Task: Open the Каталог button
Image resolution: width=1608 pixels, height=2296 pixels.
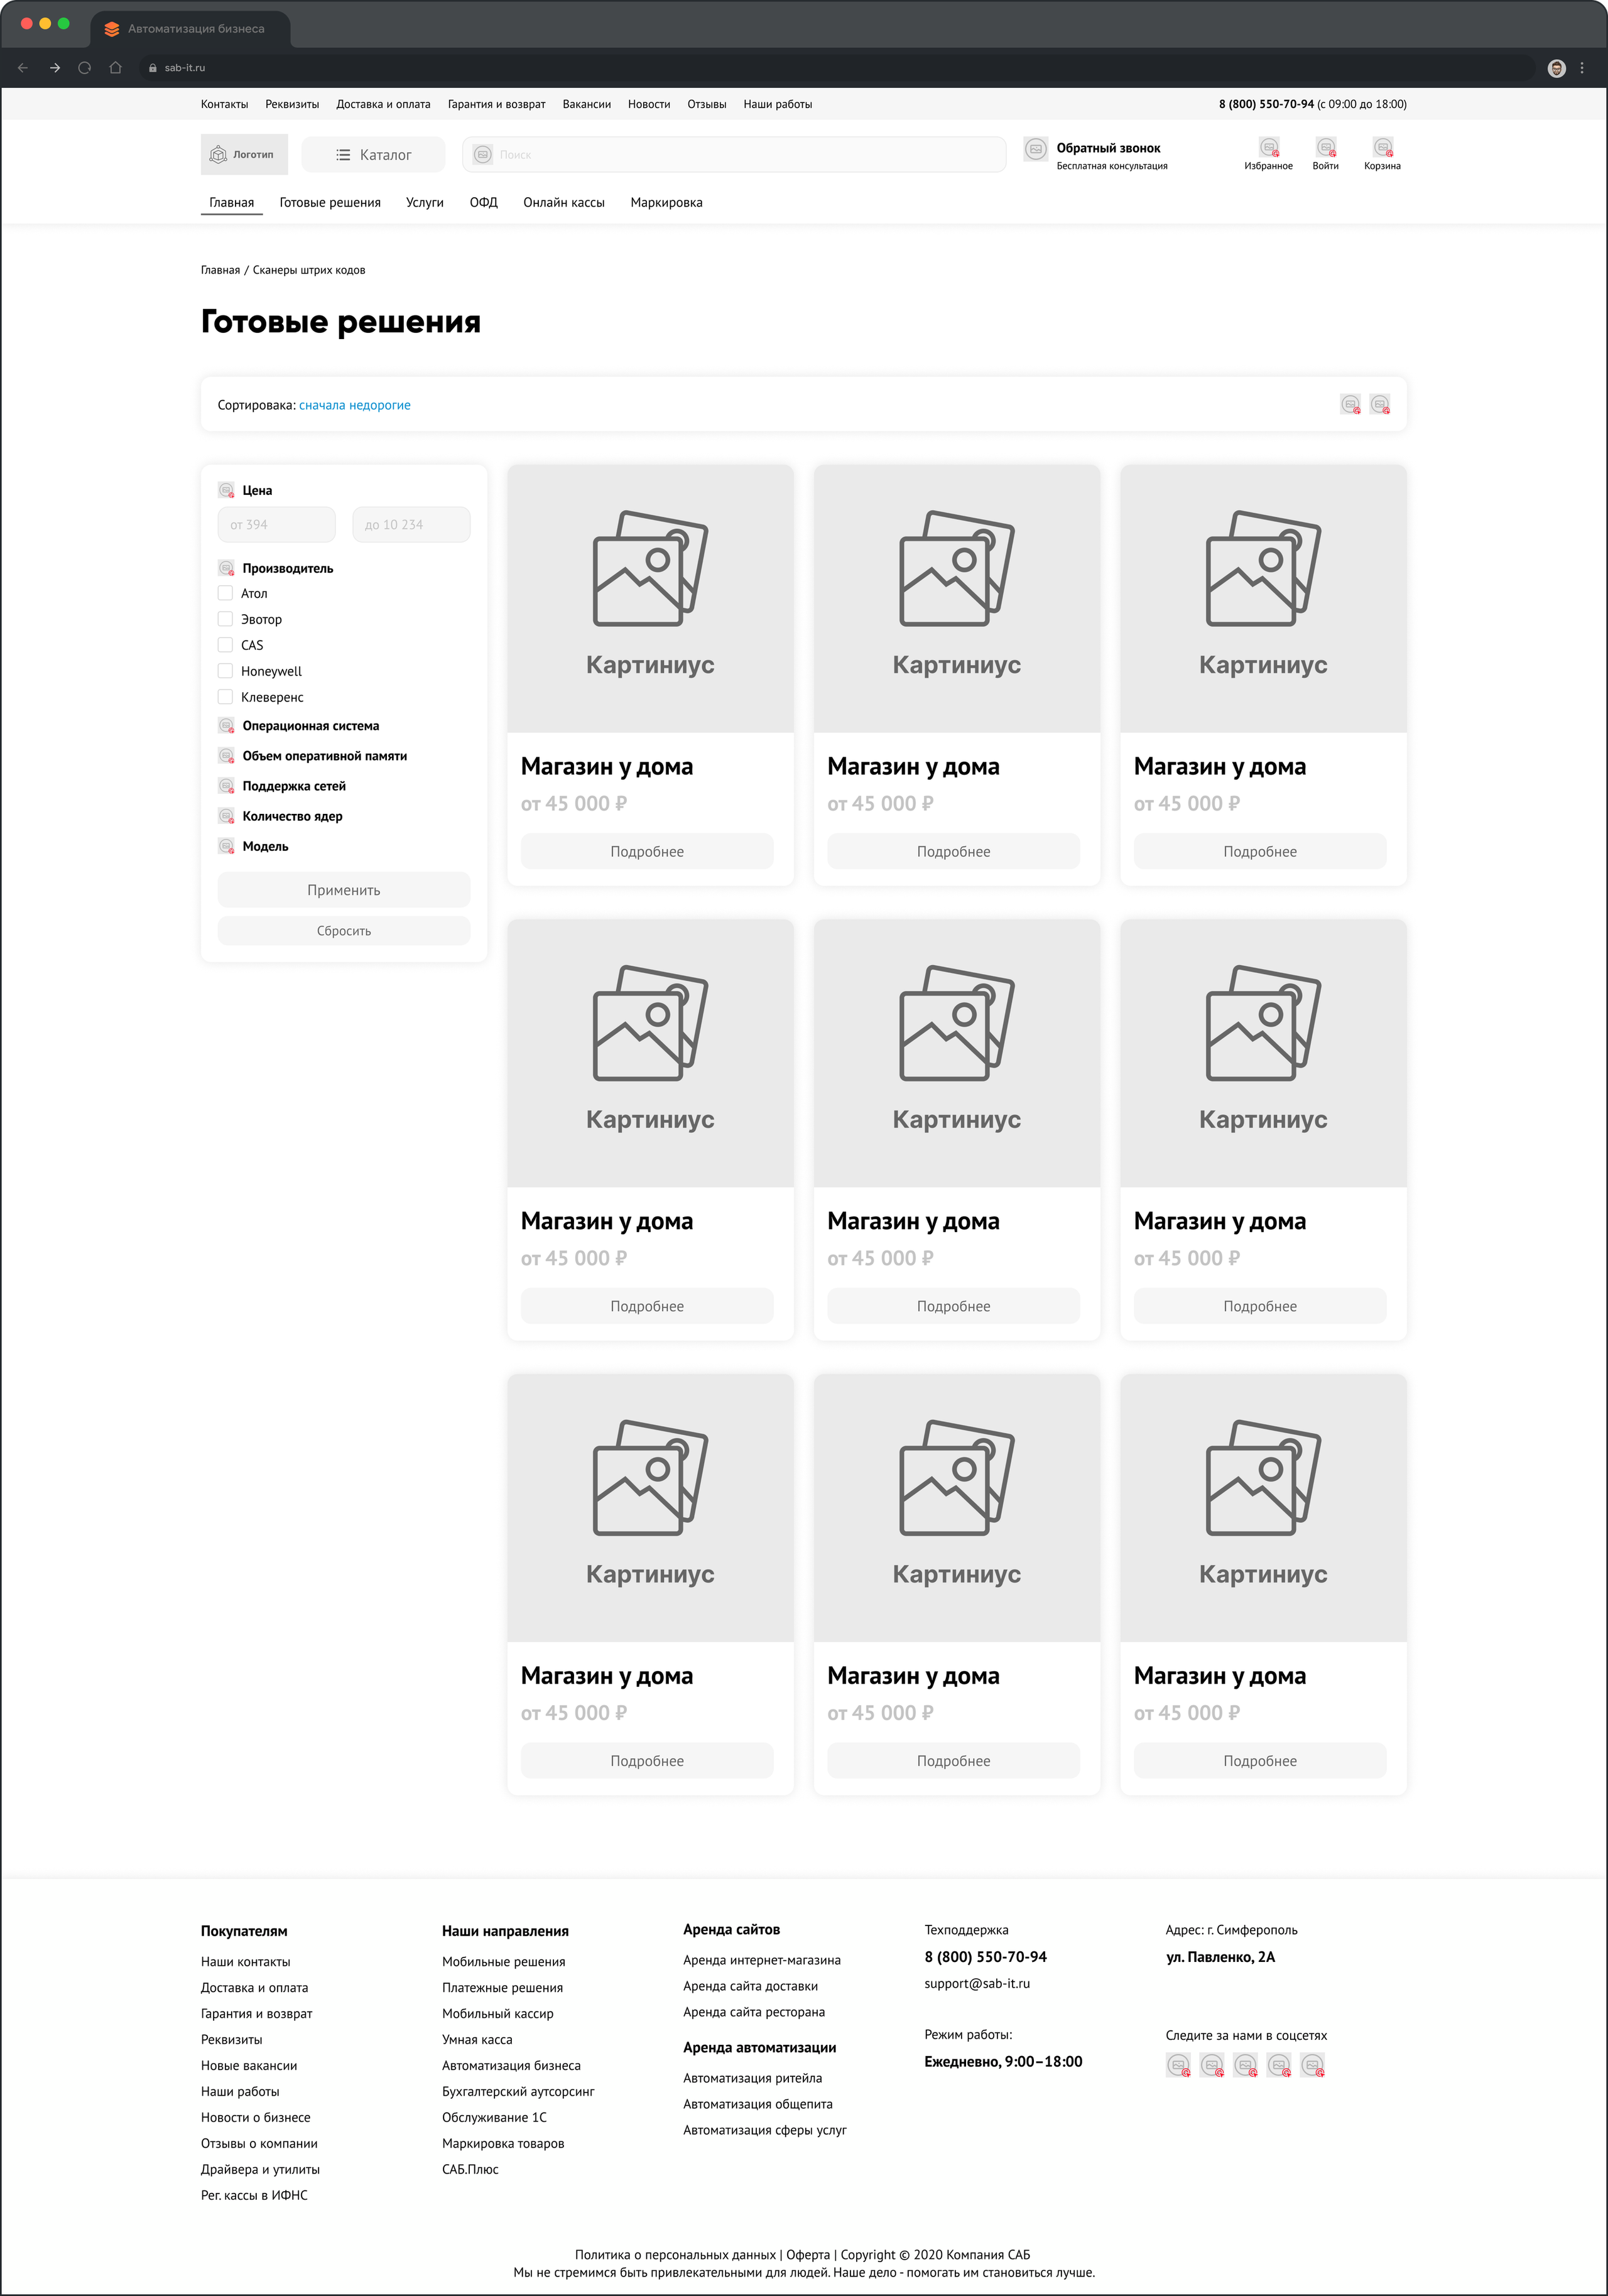Action: coord(373,155)
